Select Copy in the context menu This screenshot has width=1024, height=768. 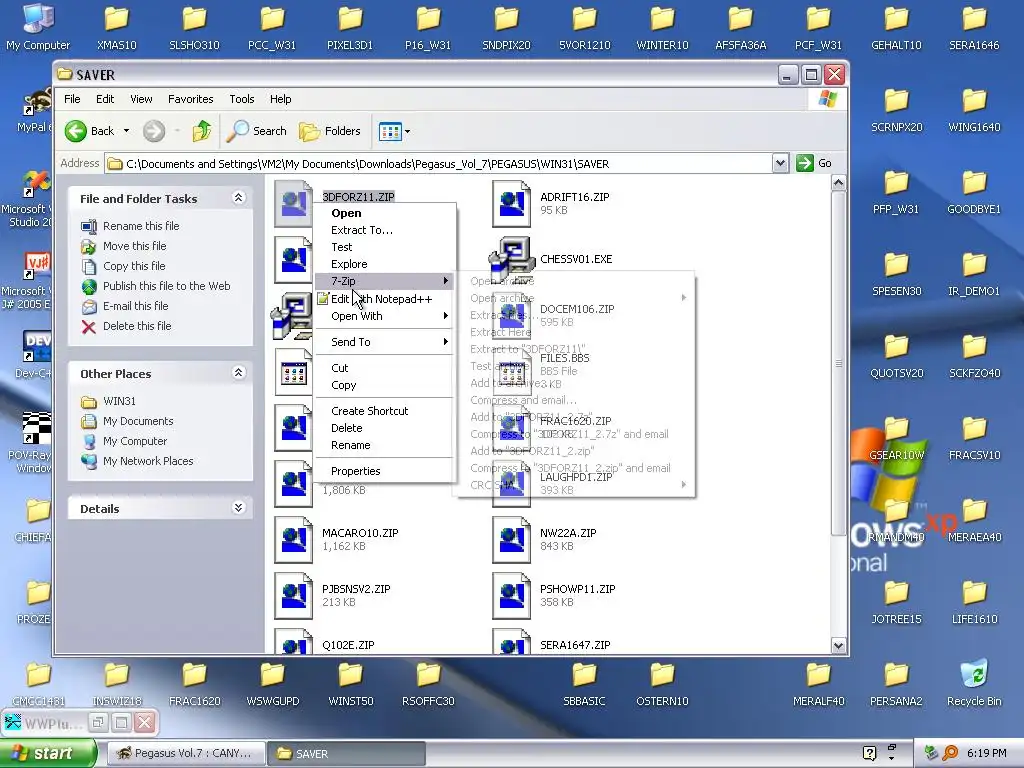point(384,385)
